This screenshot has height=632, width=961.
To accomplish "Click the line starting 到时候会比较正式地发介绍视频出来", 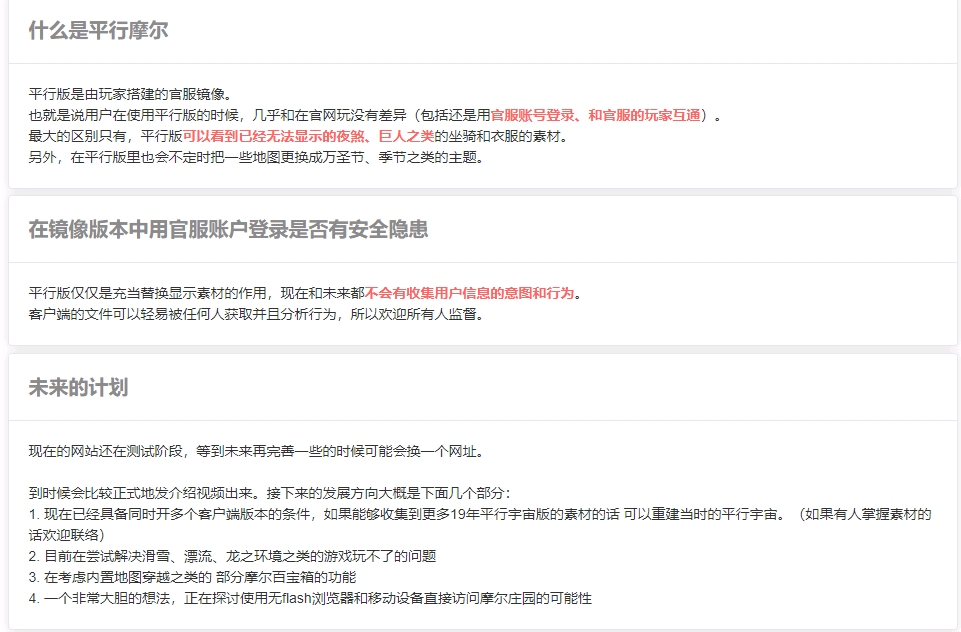I will [x=270, y=493].
